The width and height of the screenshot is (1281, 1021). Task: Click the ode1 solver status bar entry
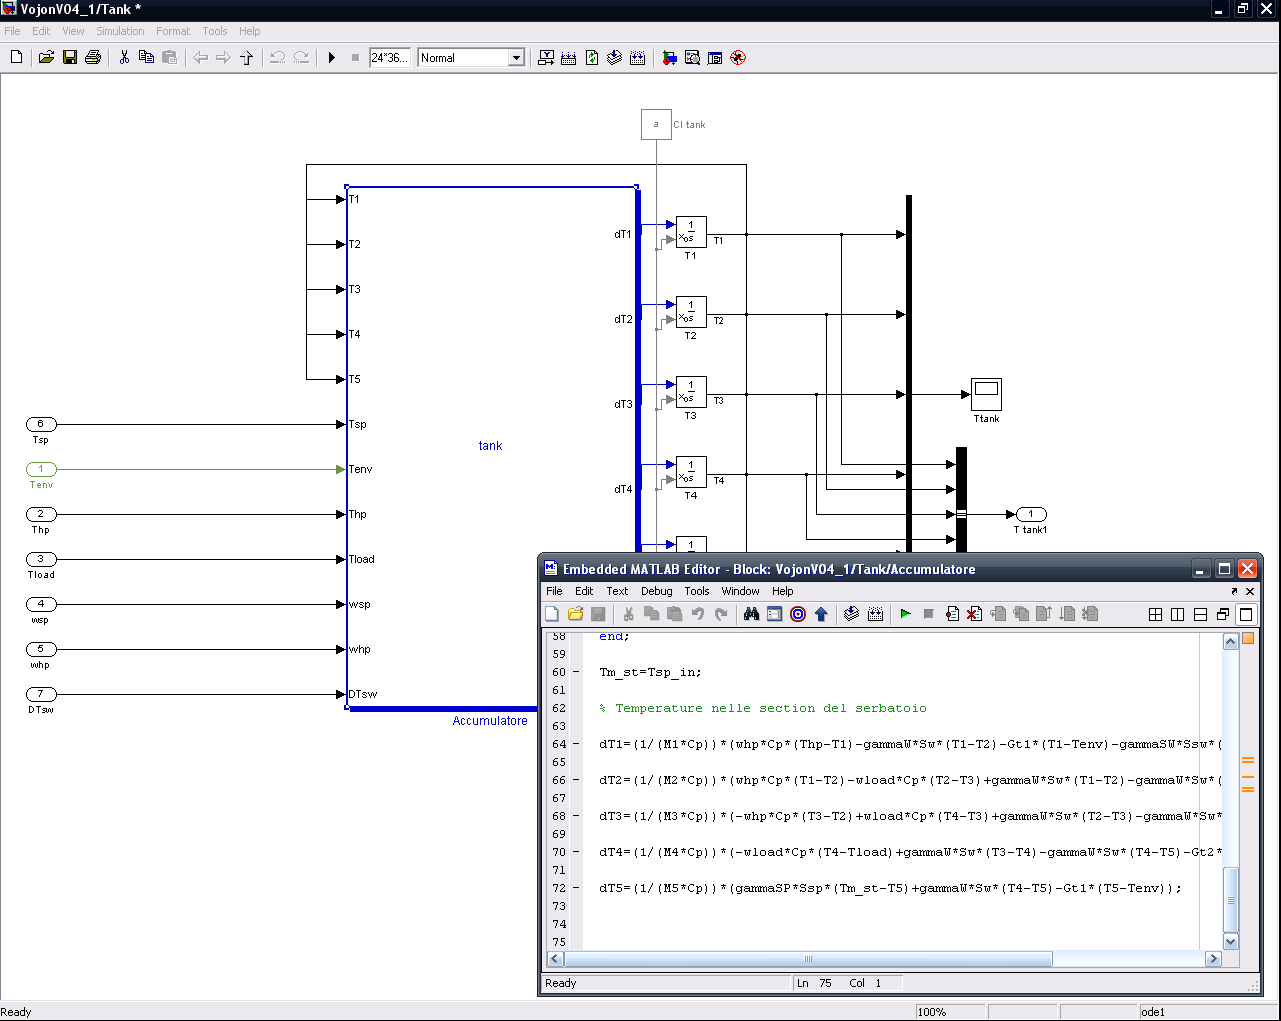[x=1153, y=1012]
